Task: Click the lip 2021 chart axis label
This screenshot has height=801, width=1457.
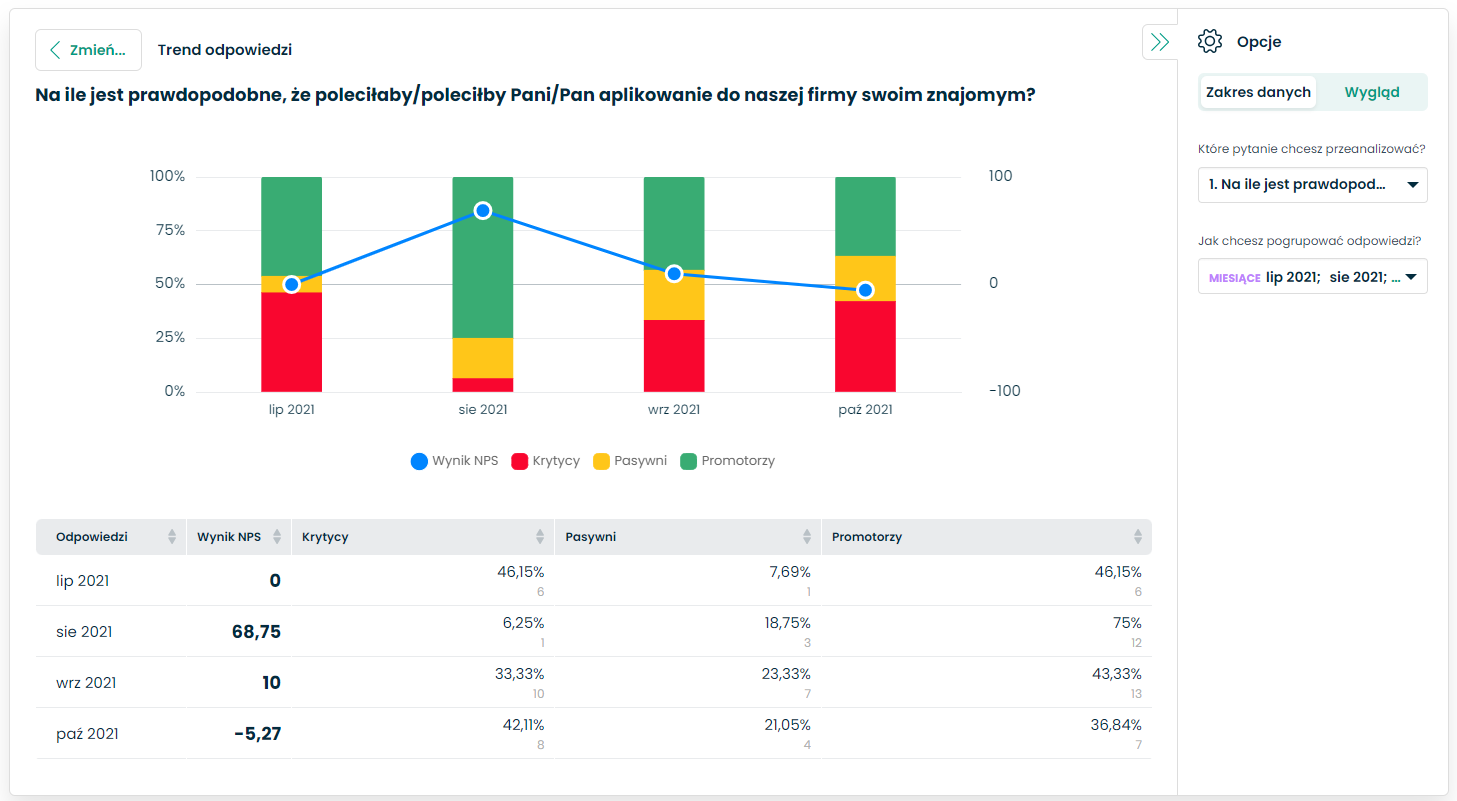Action: point(292,410)
